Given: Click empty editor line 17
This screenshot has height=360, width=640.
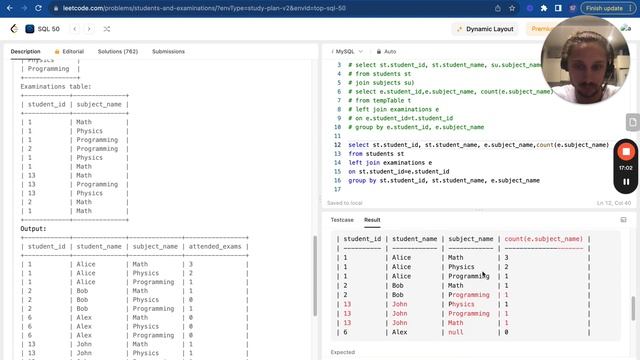Looking at the screenshot, I should tap(478, 189).
